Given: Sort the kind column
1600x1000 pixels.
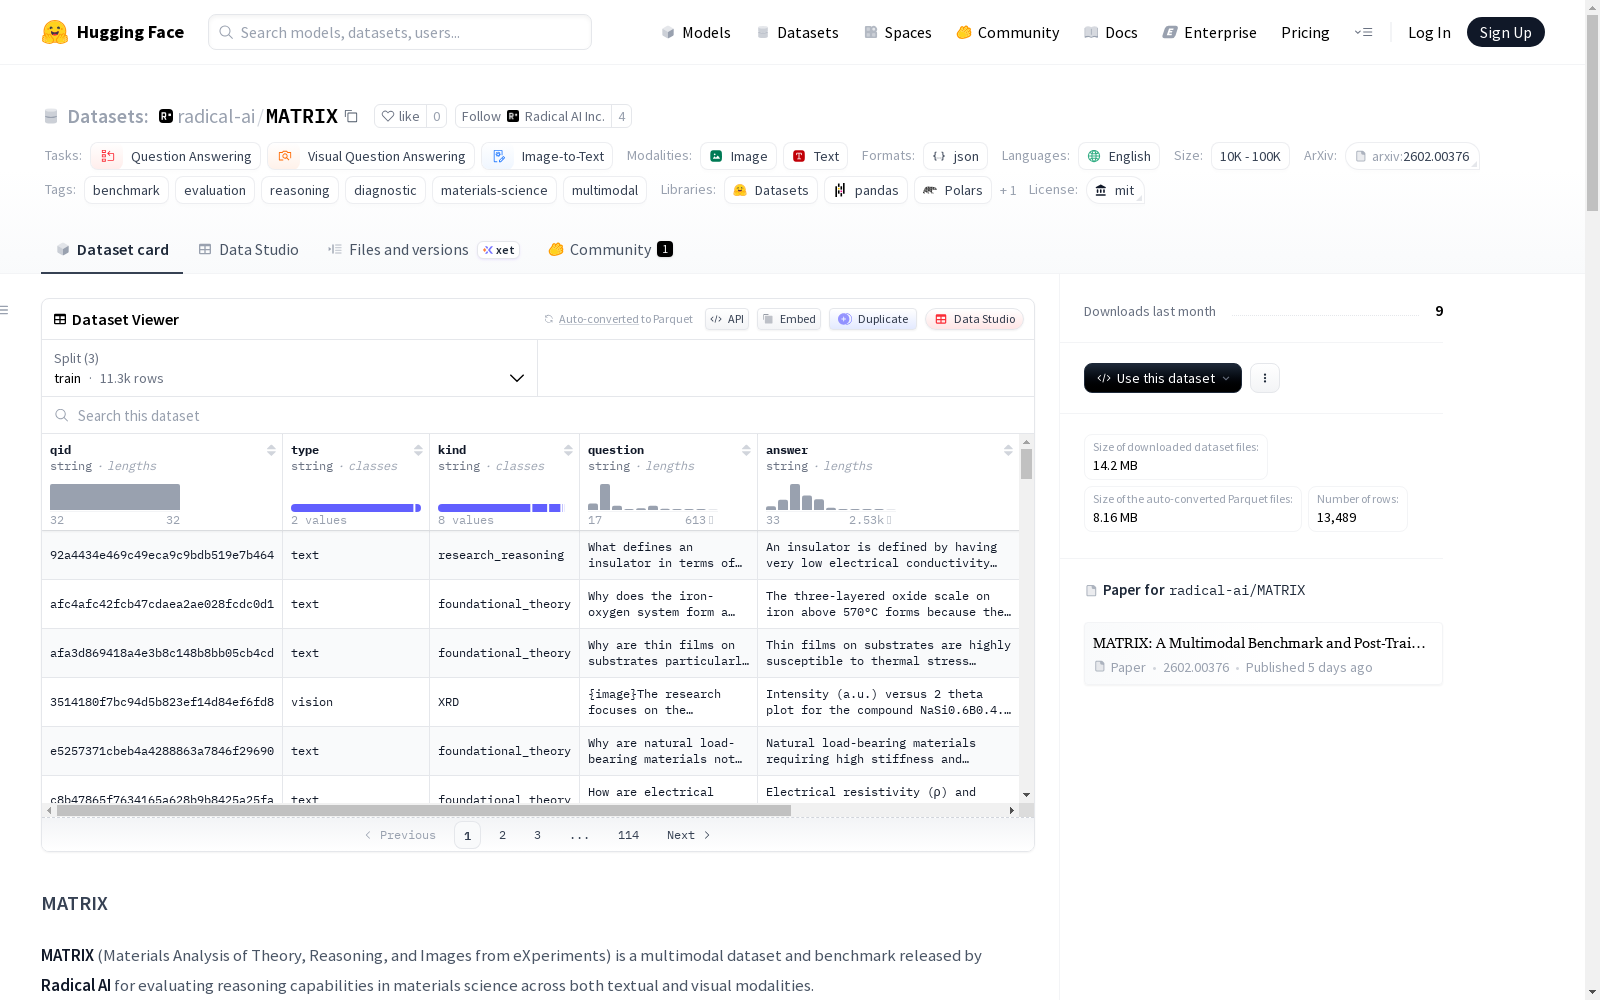Looking at the screenshot, I should 568,450.
